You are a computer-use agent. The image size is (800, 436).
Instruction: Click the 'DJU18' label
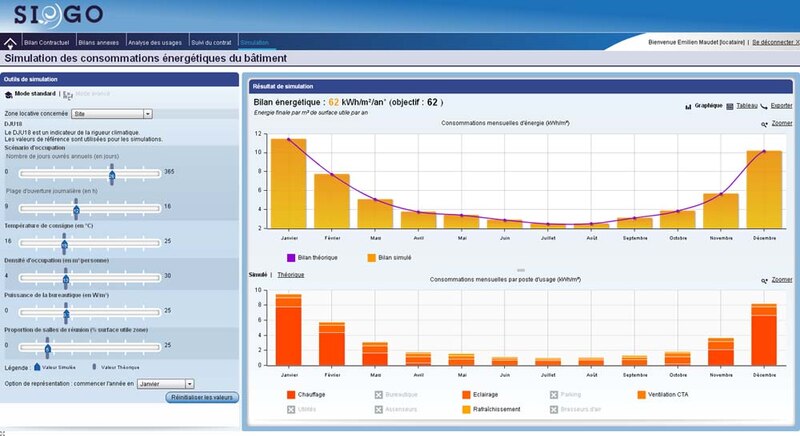coord(12,123)
